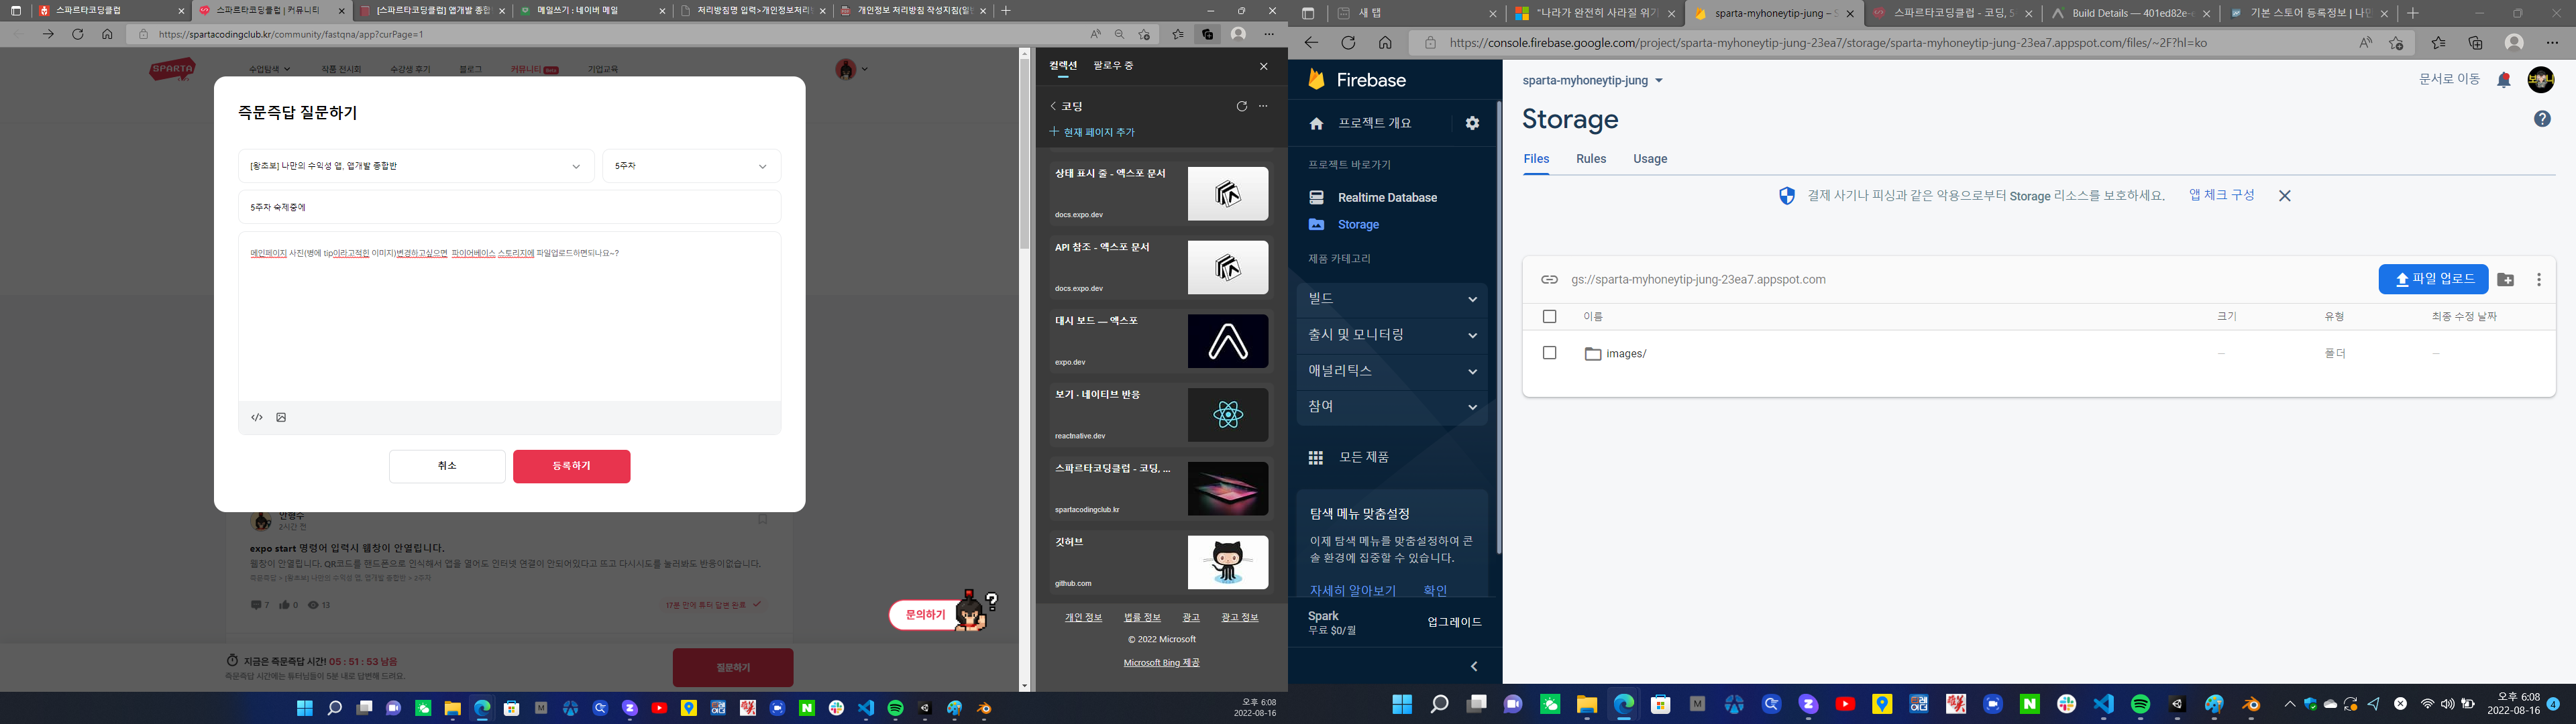Refresh the 코딩 collection in Edge sidebar
The image size is (2576, 724).
coord(1242,106)
